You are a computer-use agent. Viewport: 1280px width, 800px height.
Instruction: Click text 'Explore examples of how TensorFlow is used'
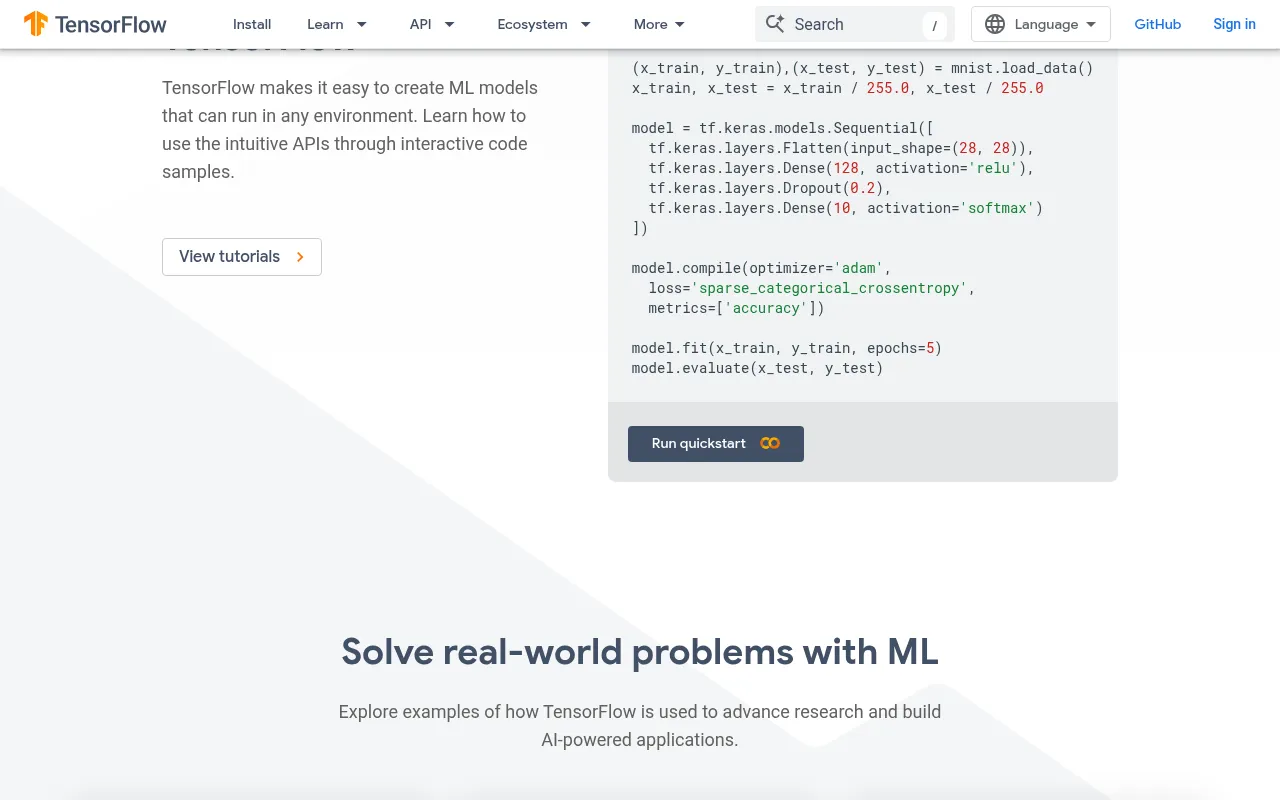point(640,726)
